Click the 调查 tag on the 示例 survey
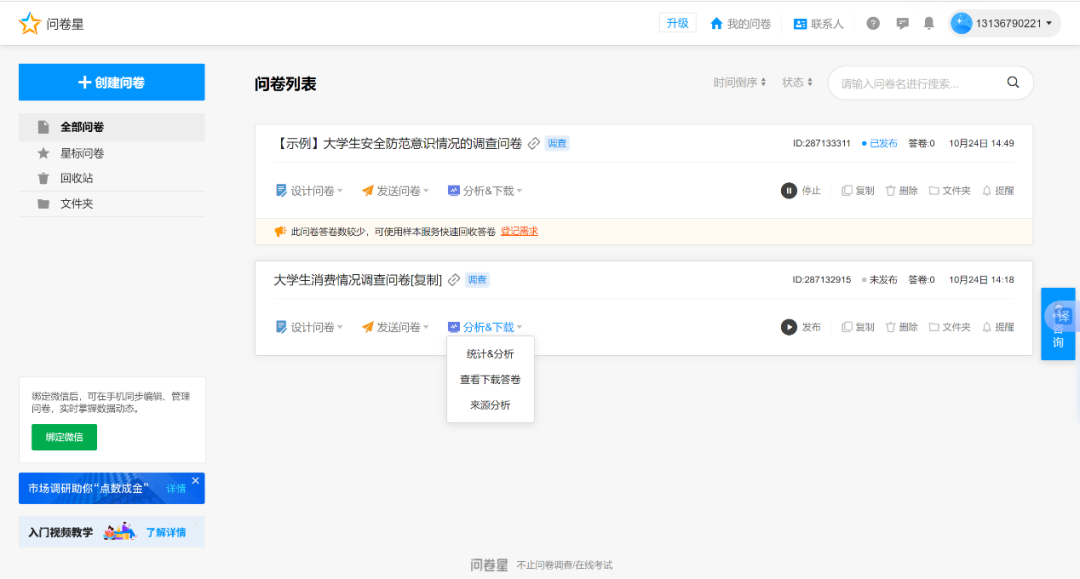1080x579 pixels. (557, 143)
